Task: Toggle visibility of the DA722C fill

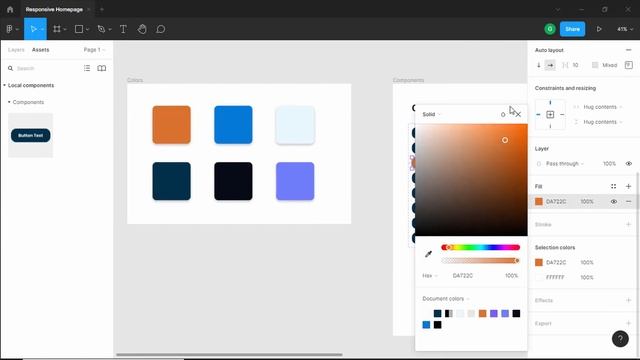Action: click(x=613, y=201)
